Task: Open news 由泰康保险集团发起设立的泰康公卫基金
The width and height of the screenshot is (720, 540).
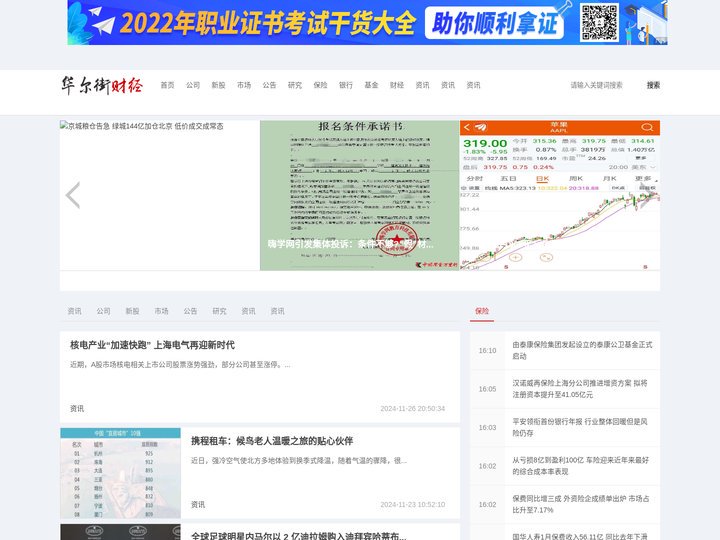Action: tap(582, 350)
